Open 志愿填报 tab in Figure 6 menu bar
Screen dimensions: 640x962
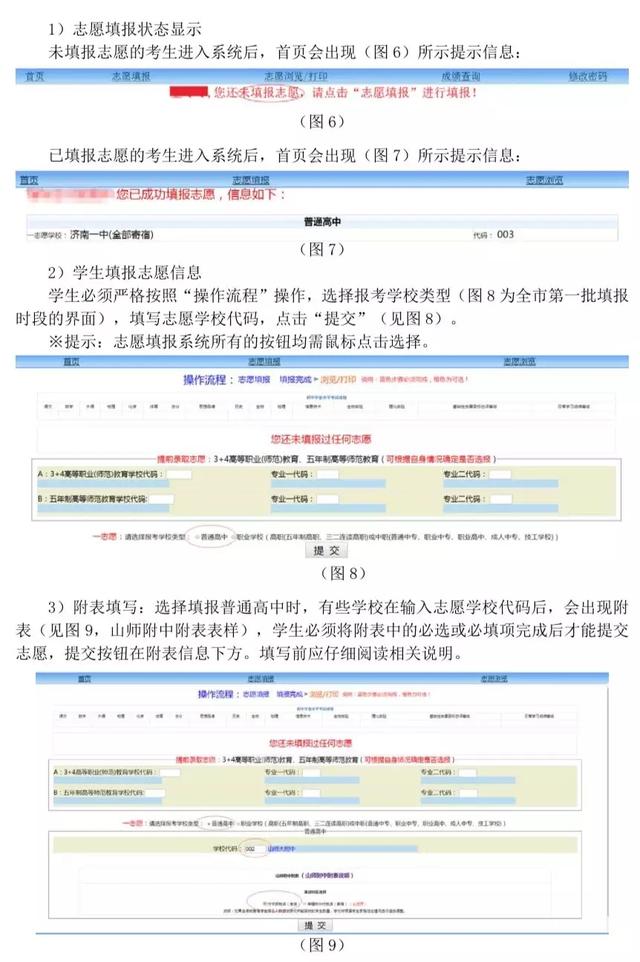pyautogui.click(x=131, y=77)
